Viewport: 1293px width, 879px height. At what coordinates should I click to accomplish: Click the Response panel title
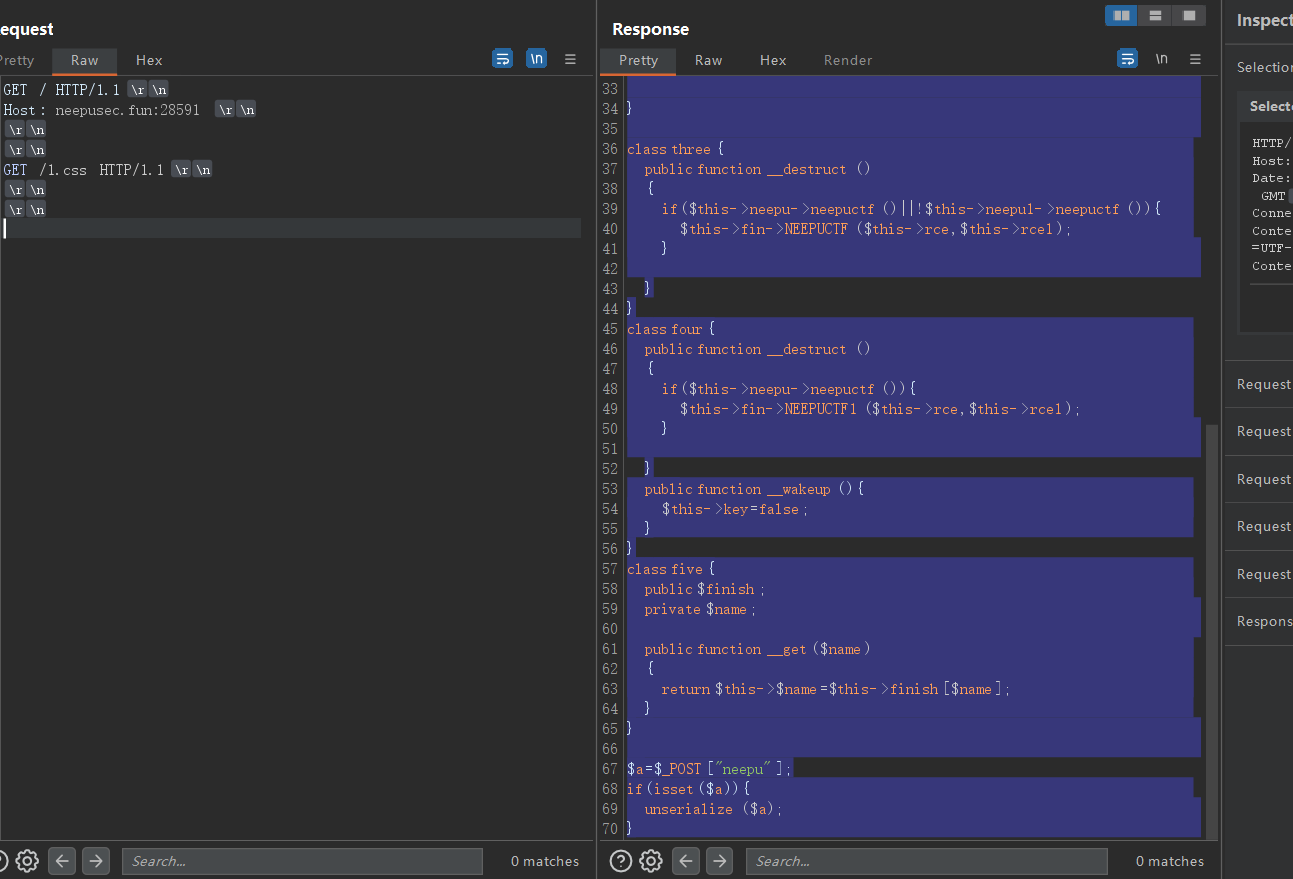pos(650,29)
